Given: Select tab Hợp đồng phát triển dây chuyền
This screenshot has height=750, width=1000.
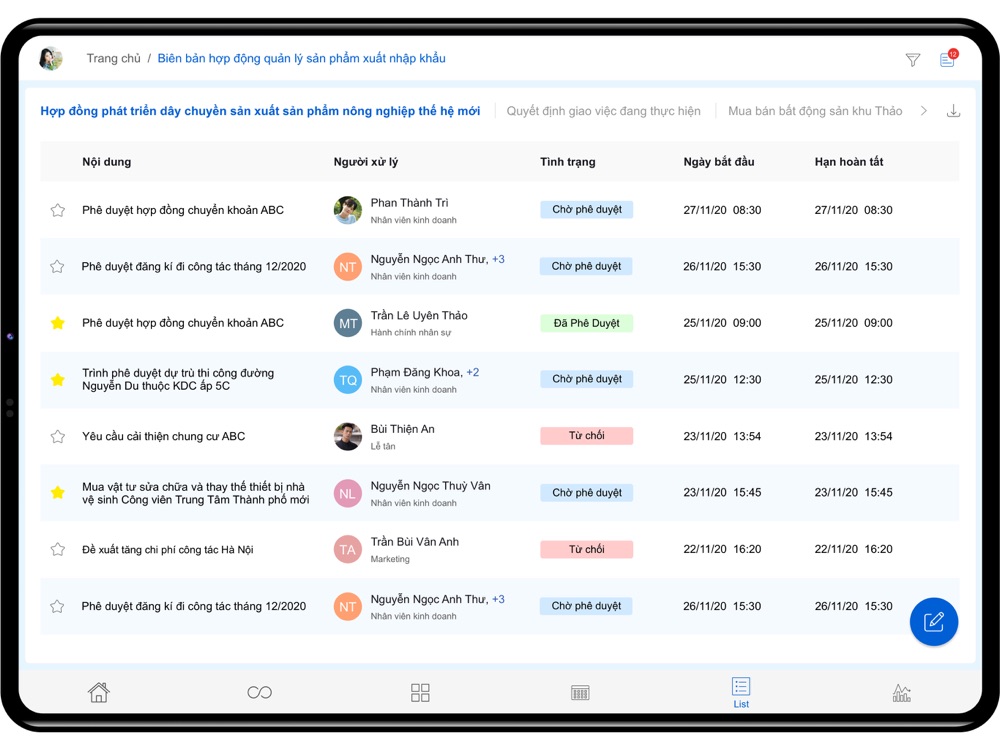Looking at the screenshot, I should point(260,111).
